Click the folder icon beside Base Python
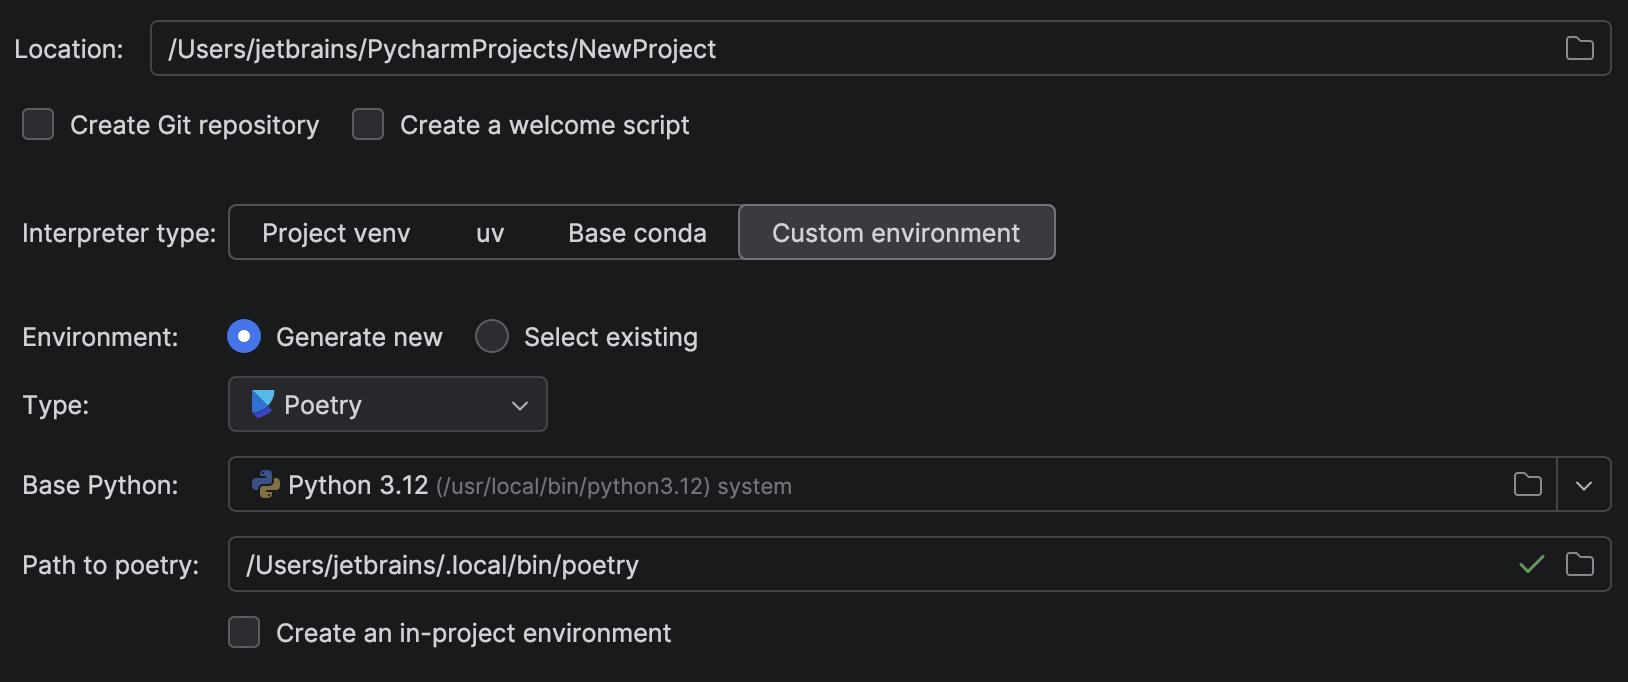1628x682 pixels. pos(1527,484)
